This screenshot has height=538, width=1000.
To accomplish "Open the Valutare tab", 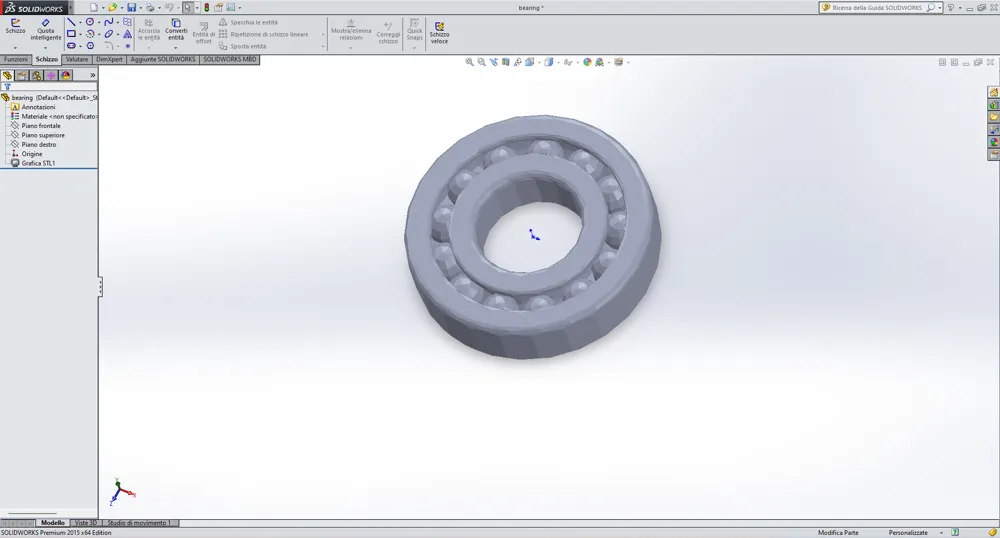I will (77, 59).
